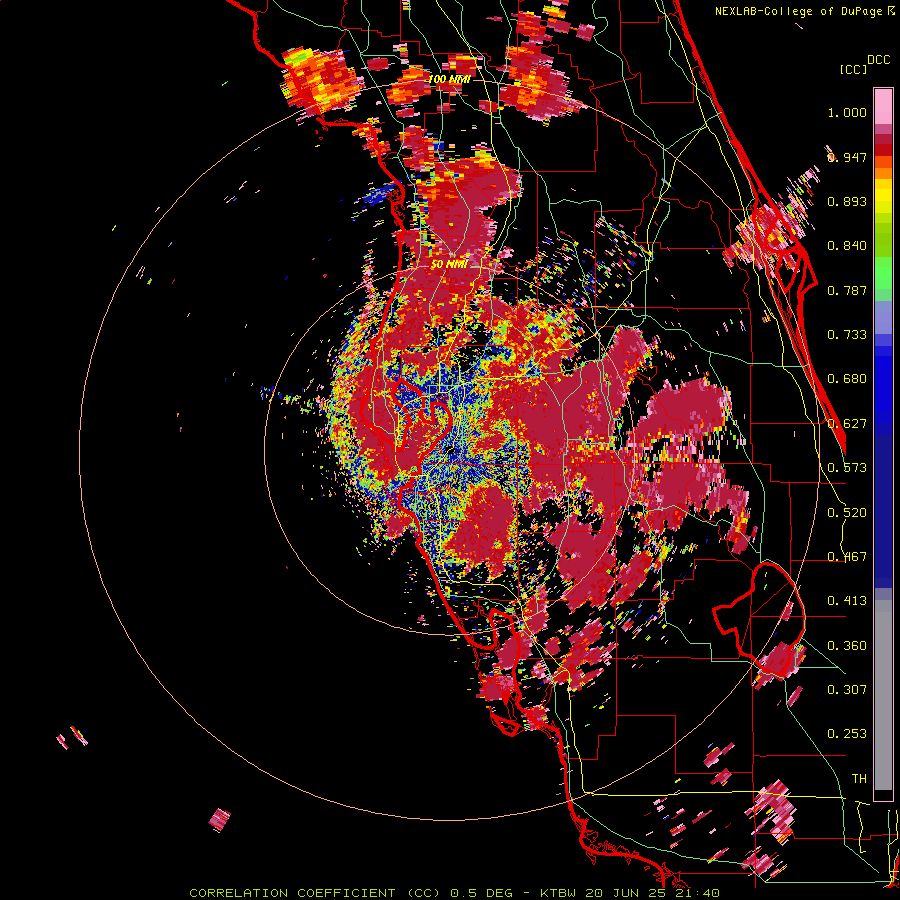Select the 0.413 scale value
The height and width of the screenshot is (900, 900).
847,601
